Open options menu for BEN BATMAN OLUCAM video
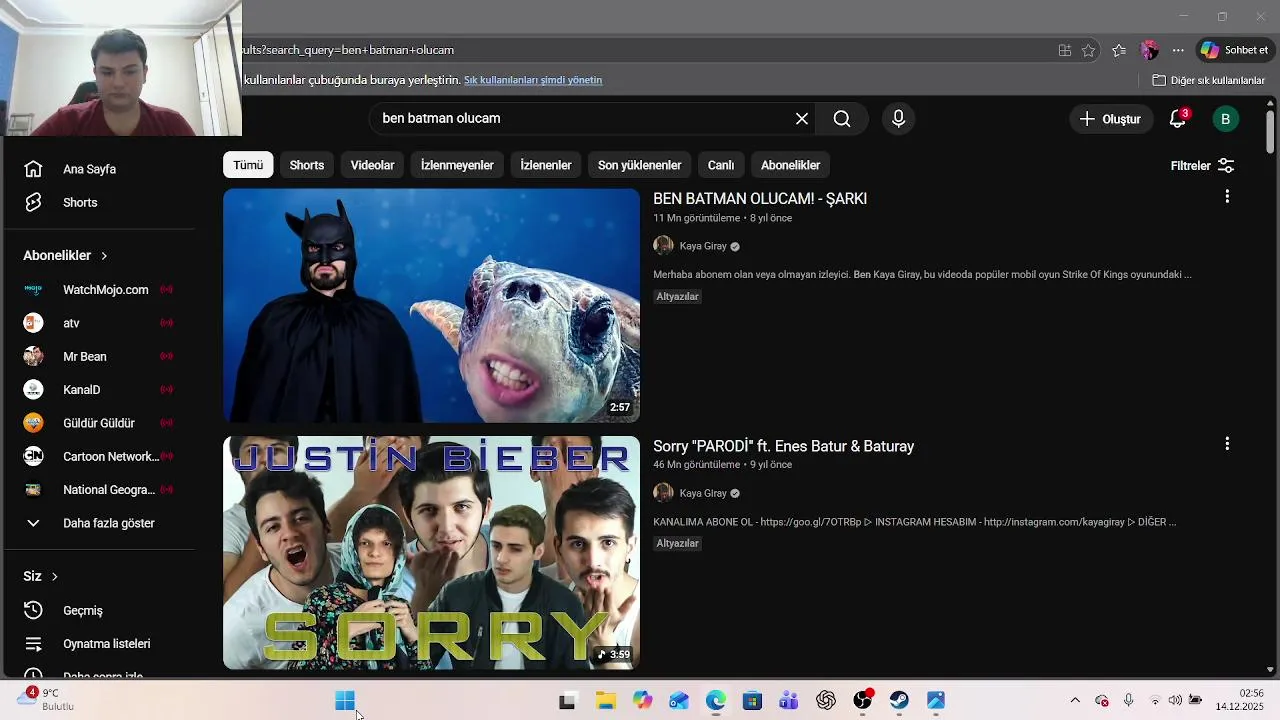 click(1227, 197)
